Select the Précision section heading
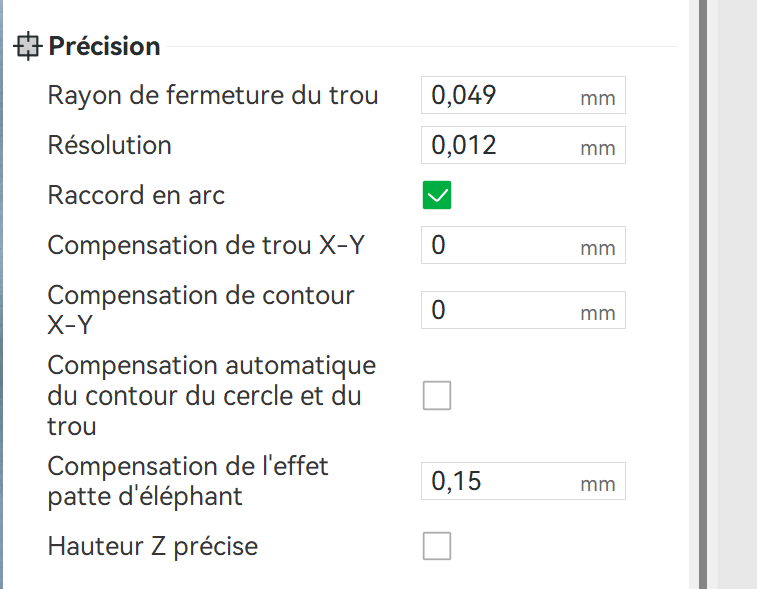The width and height of the screenshot is (757, 589). point(104,46)
